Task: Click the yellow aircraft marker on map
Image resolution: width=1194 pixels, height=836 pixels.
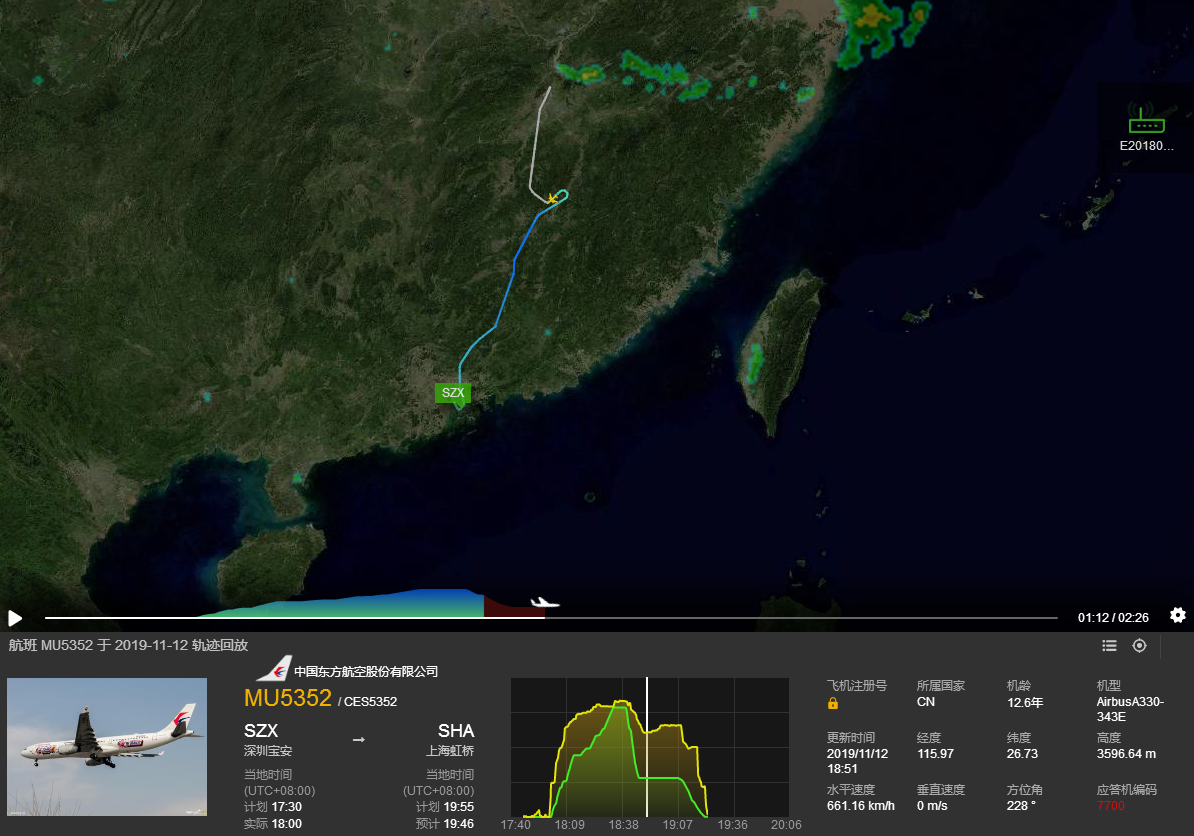Action: [553, 198]
